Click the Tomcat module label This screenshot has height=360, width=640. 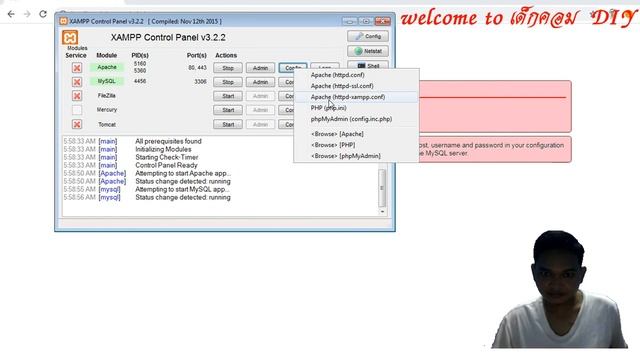point(107,124)
